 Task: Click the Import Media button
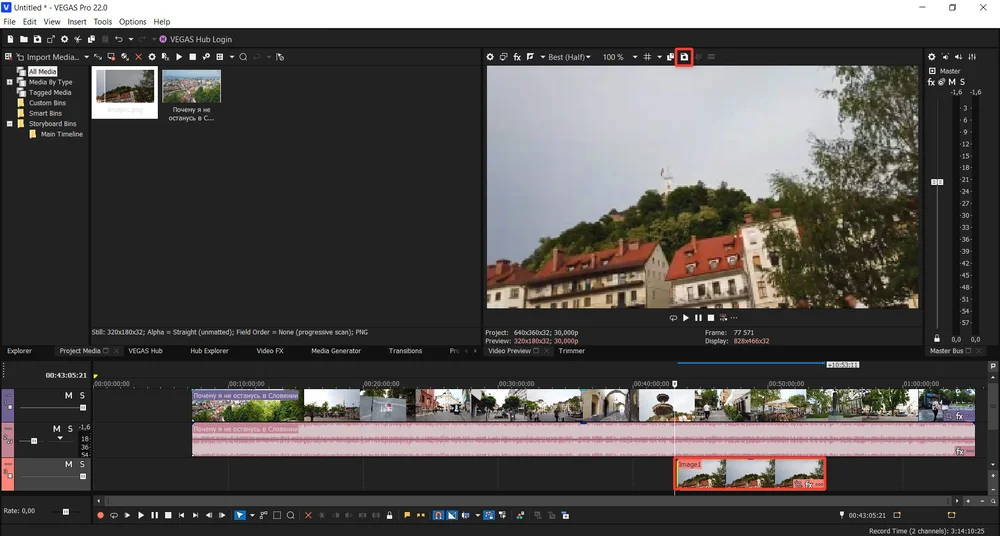pos(49,57)
